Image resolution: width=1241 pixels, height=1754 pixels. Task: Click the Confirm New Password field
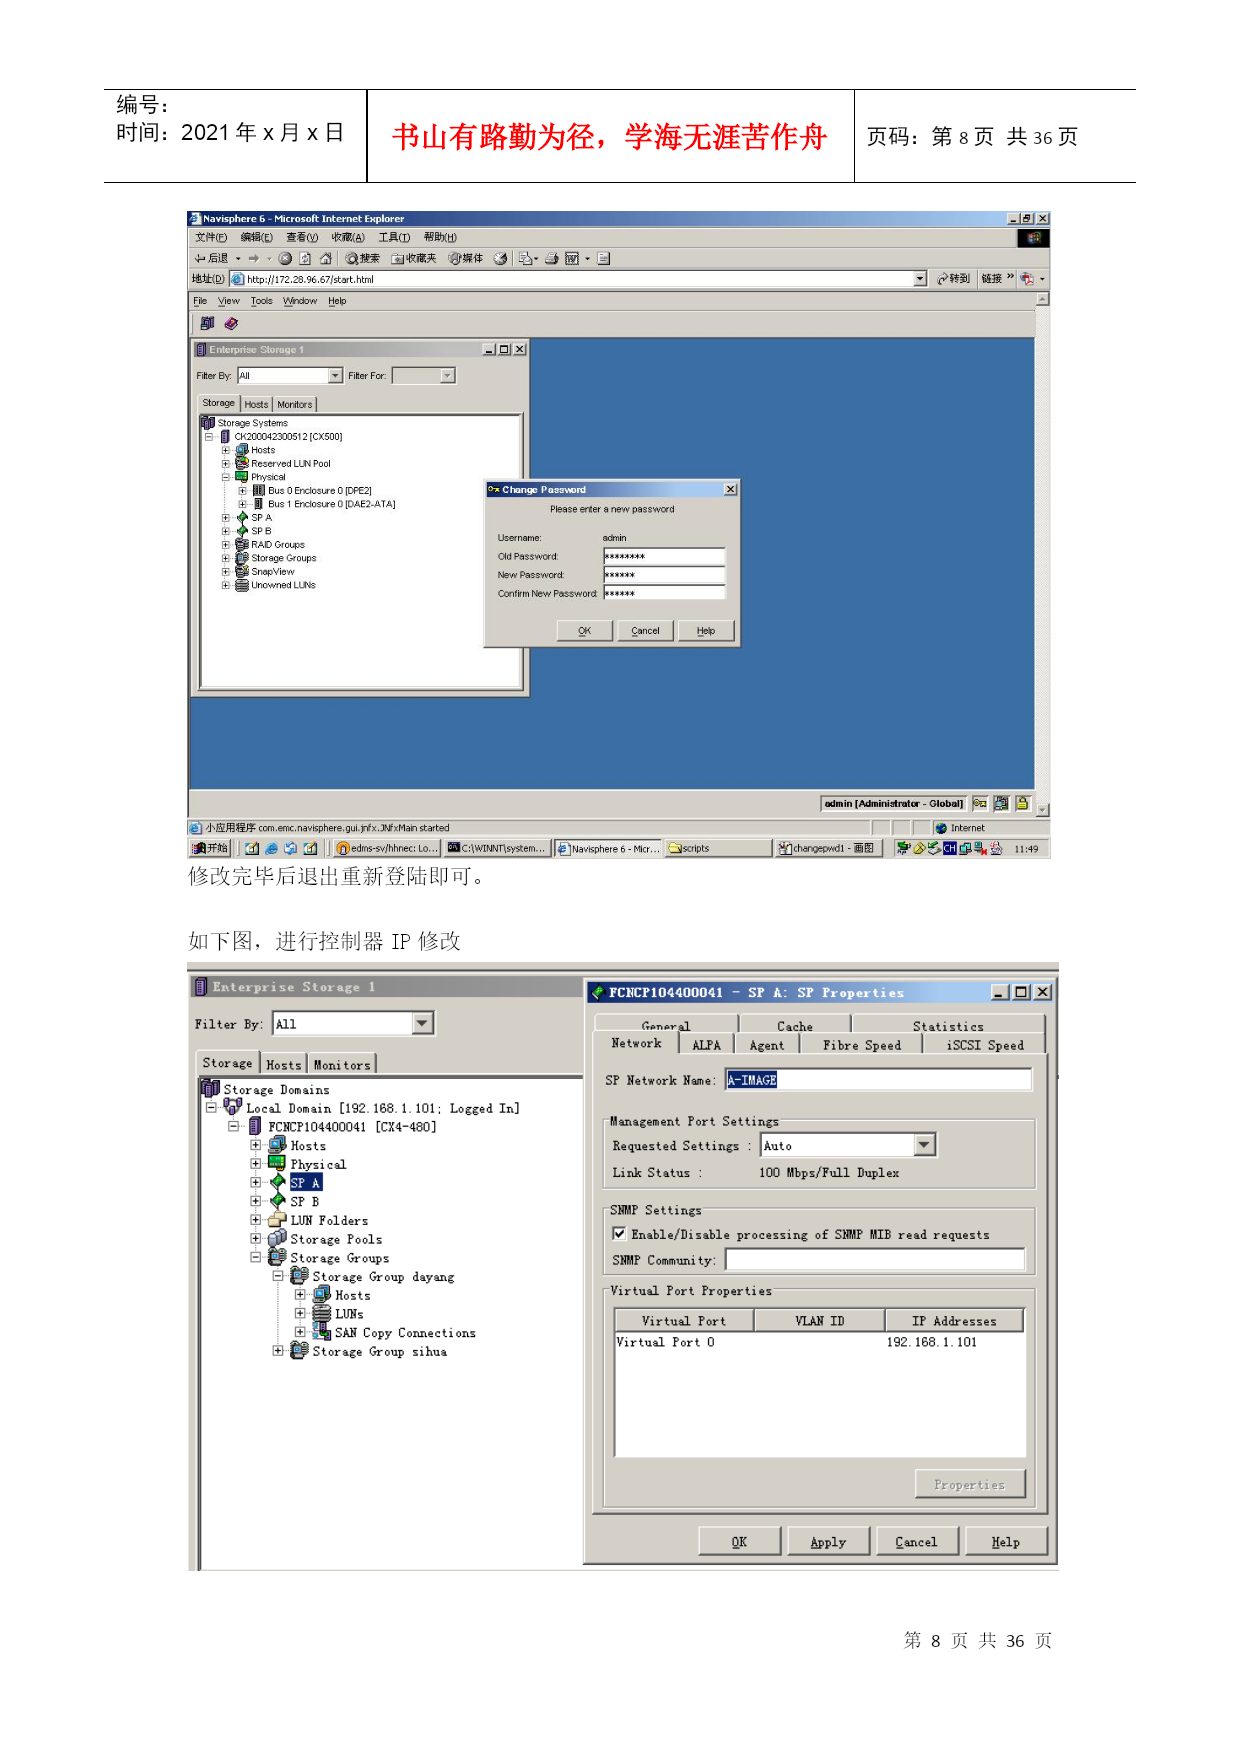[x=663, y=593]
